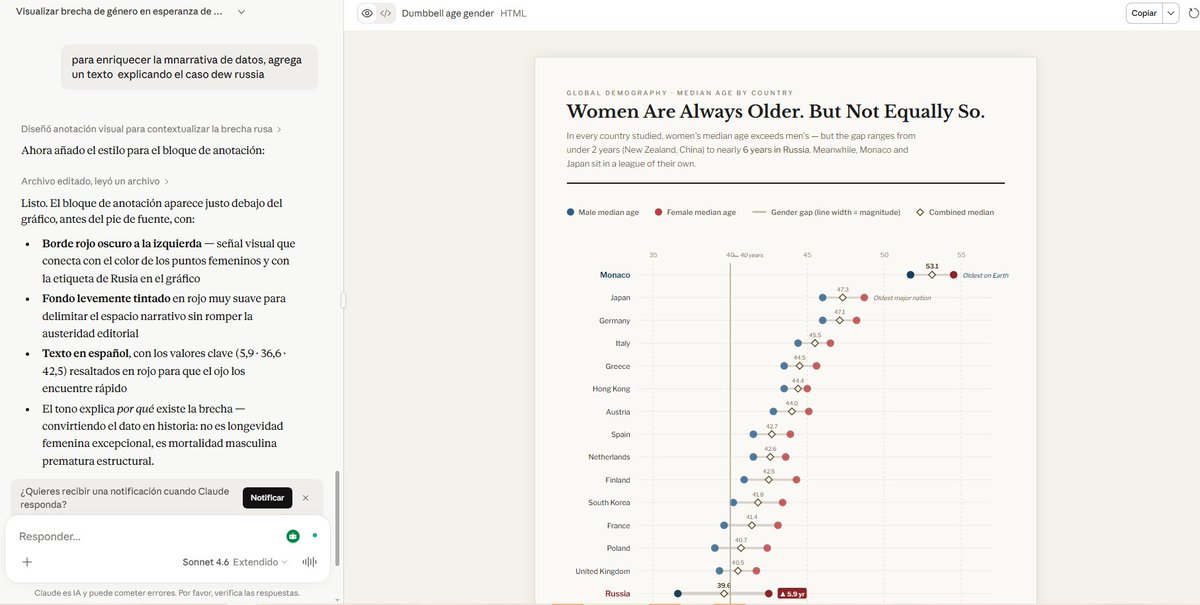Click the user message about Russia

189,67
